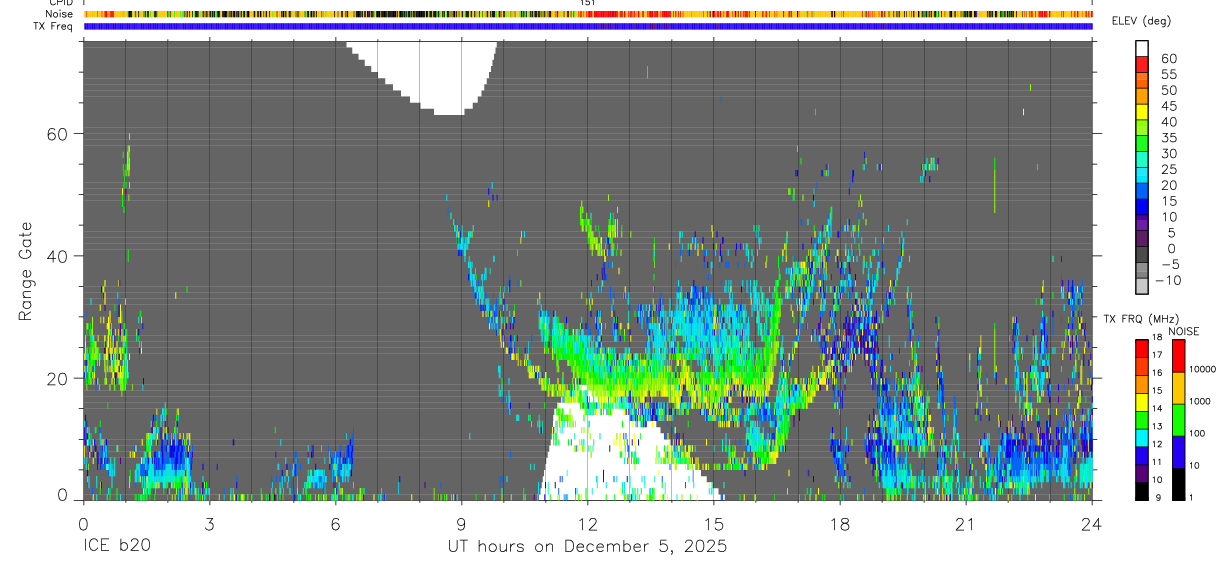This screenshot has width=1228, height=567.
Task: Click the red swatch in the ELEV color bar
Action: click(x=1142, y=64)
